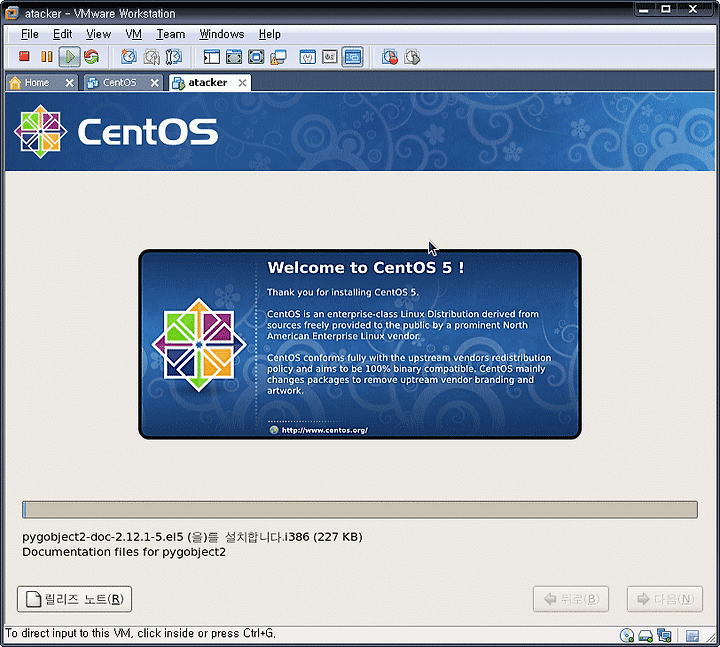
Task: Select the atacker tab
Action: 208,83
